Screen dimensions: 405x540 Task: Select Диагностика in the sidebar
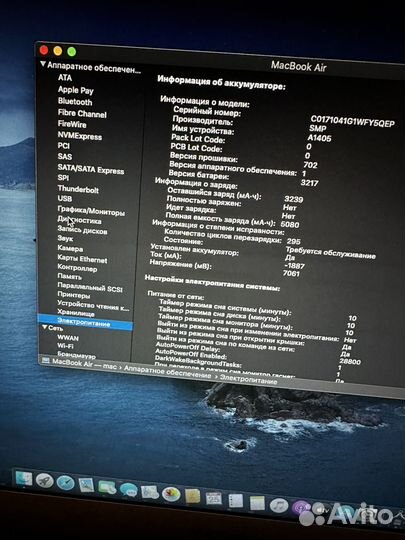(79, 220)
